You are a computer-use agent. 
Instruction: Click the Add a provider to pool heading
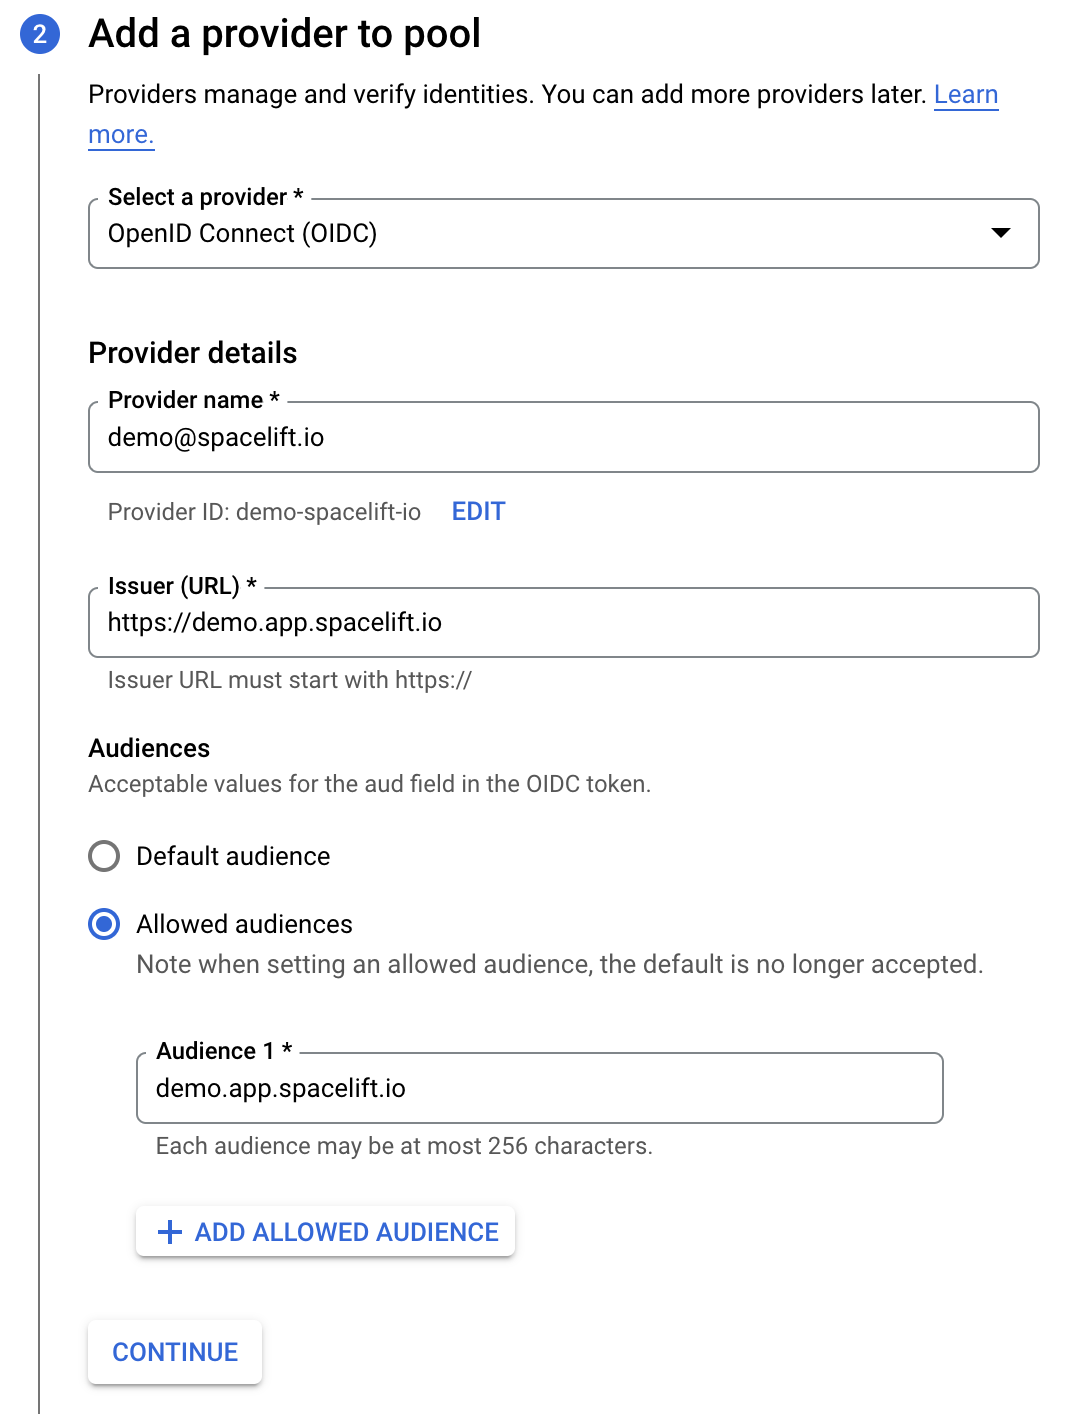pyautogui.click(x=284, y=33)
